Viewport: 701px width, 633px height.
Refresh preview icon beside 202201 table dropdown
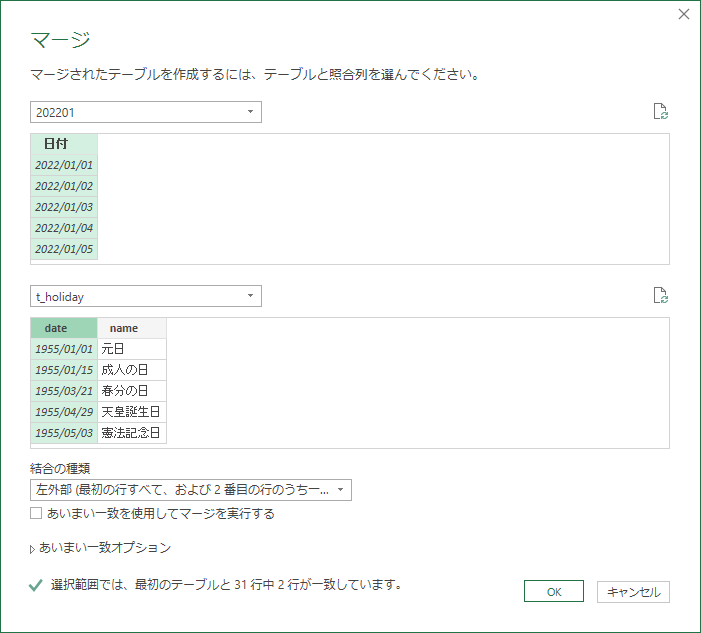coord(661,111)
